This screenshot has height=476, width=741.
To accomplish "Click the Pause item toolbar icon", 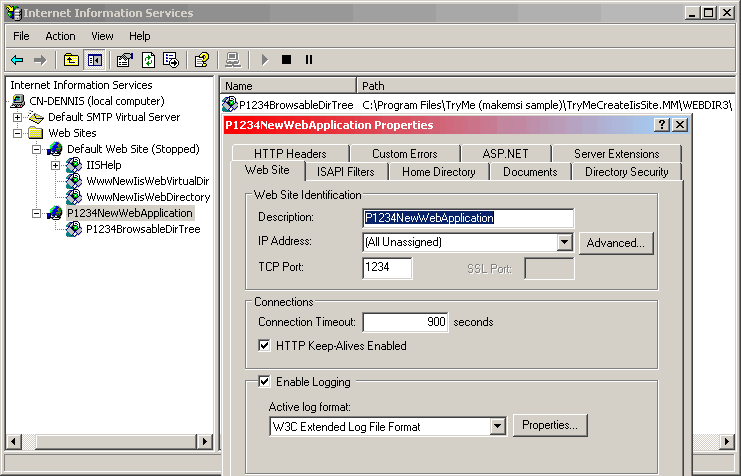I will tap(309, 60).
